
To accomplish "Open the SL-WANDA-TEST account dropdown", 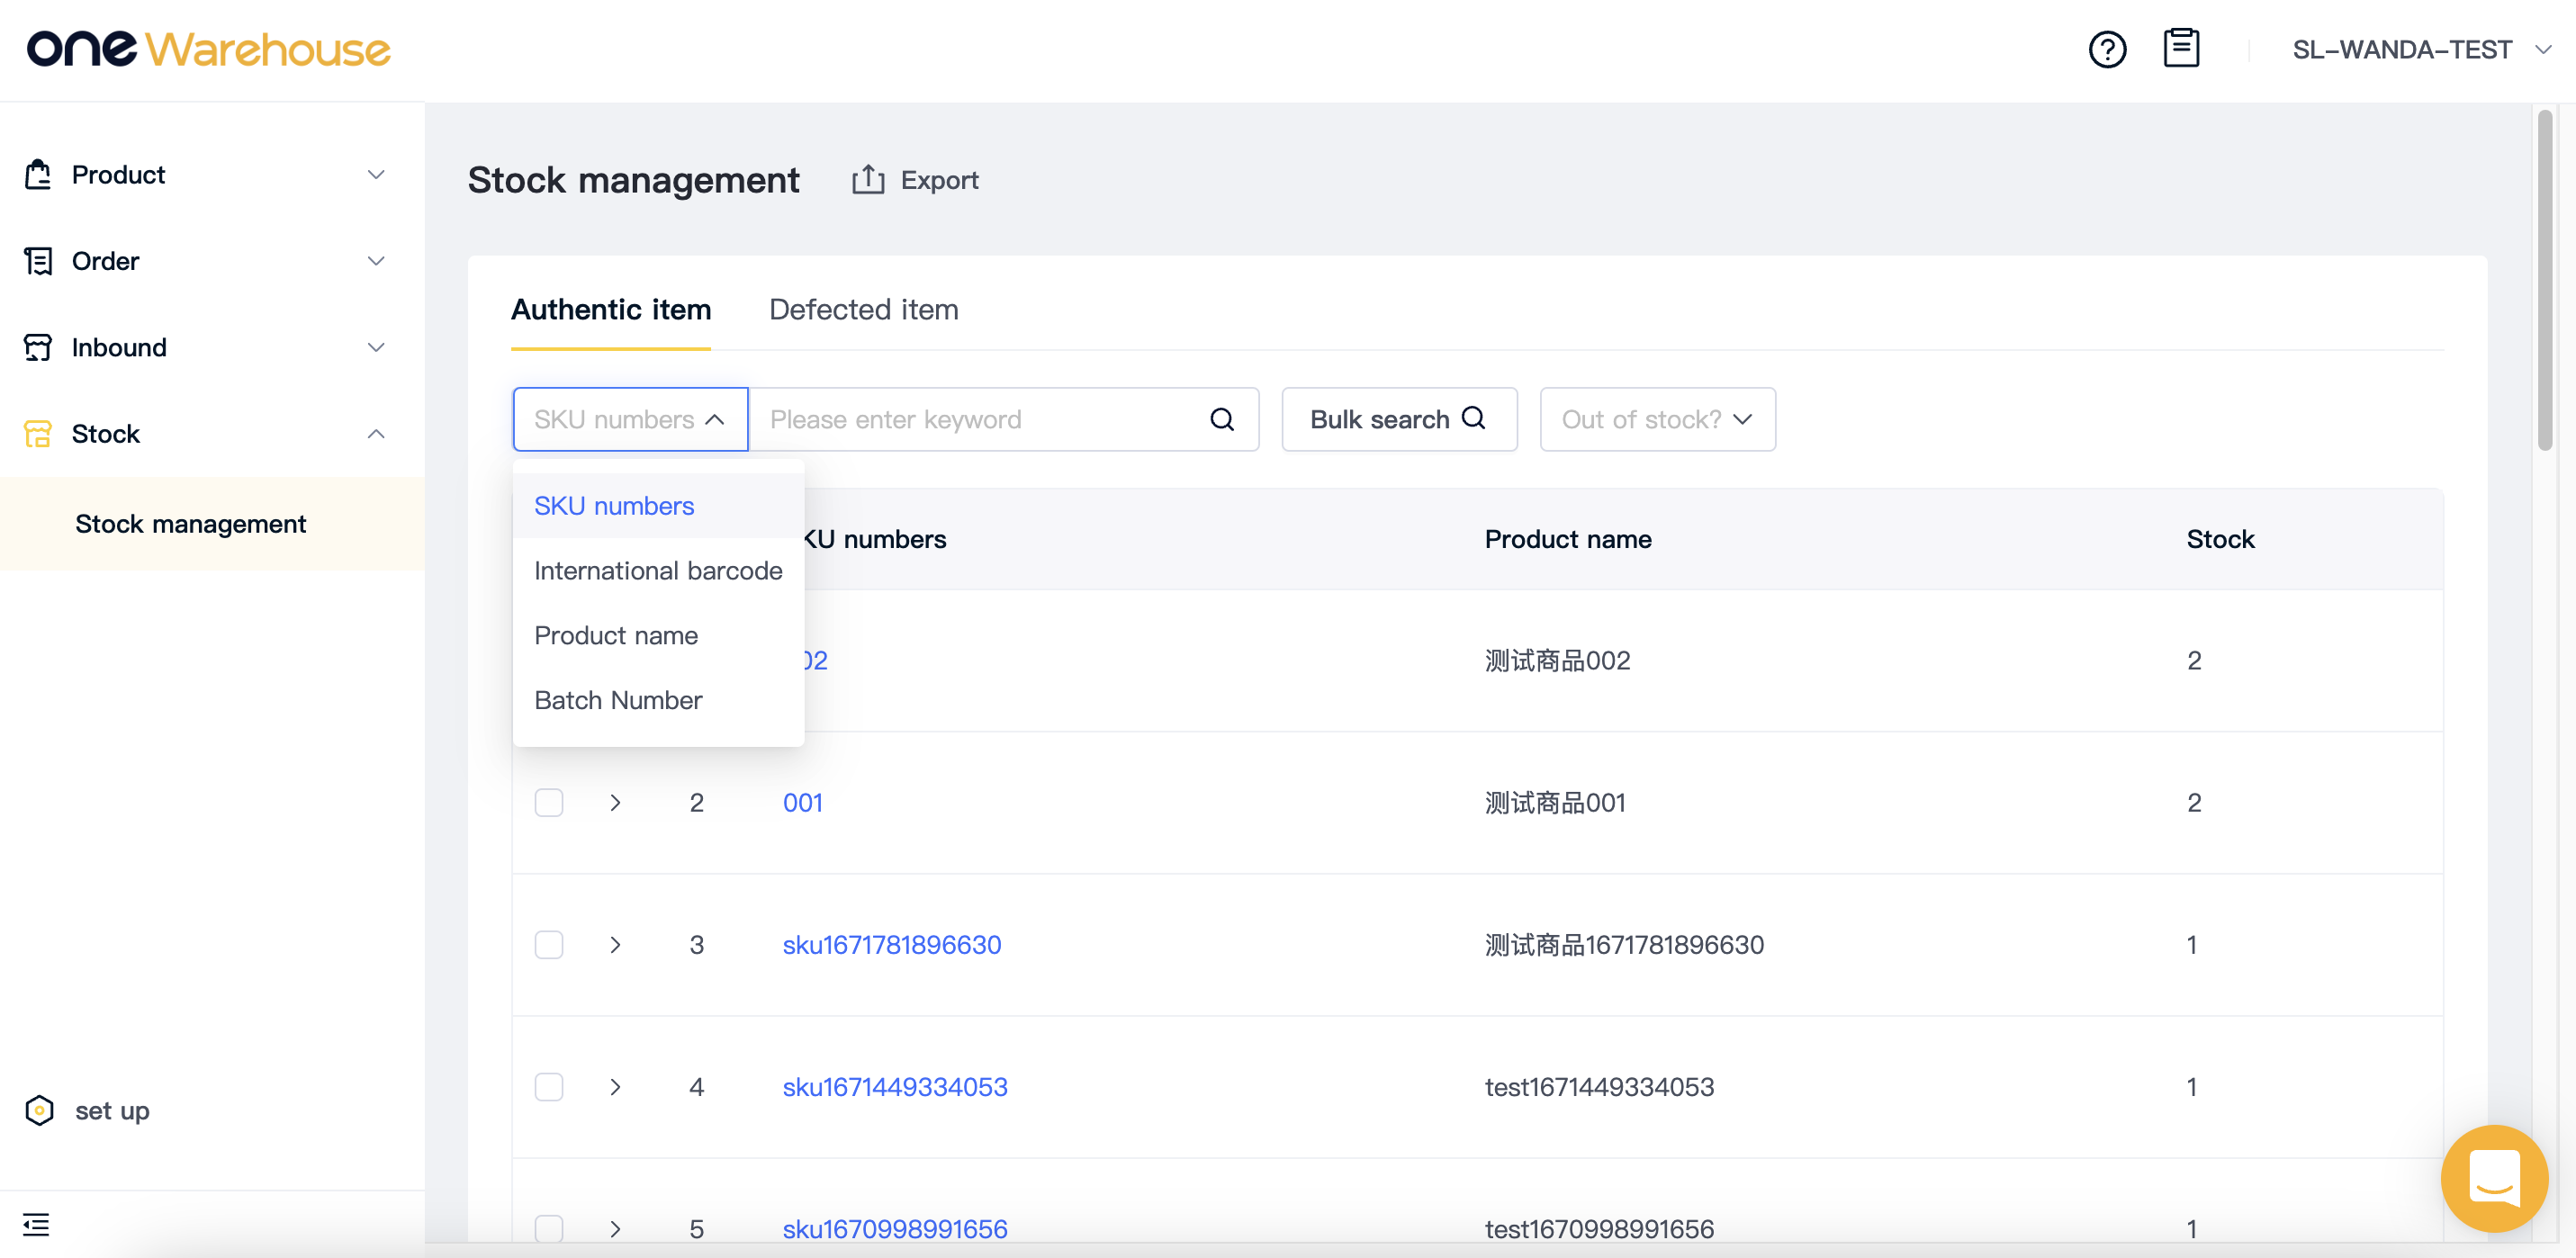I will tap(2421, 49).
